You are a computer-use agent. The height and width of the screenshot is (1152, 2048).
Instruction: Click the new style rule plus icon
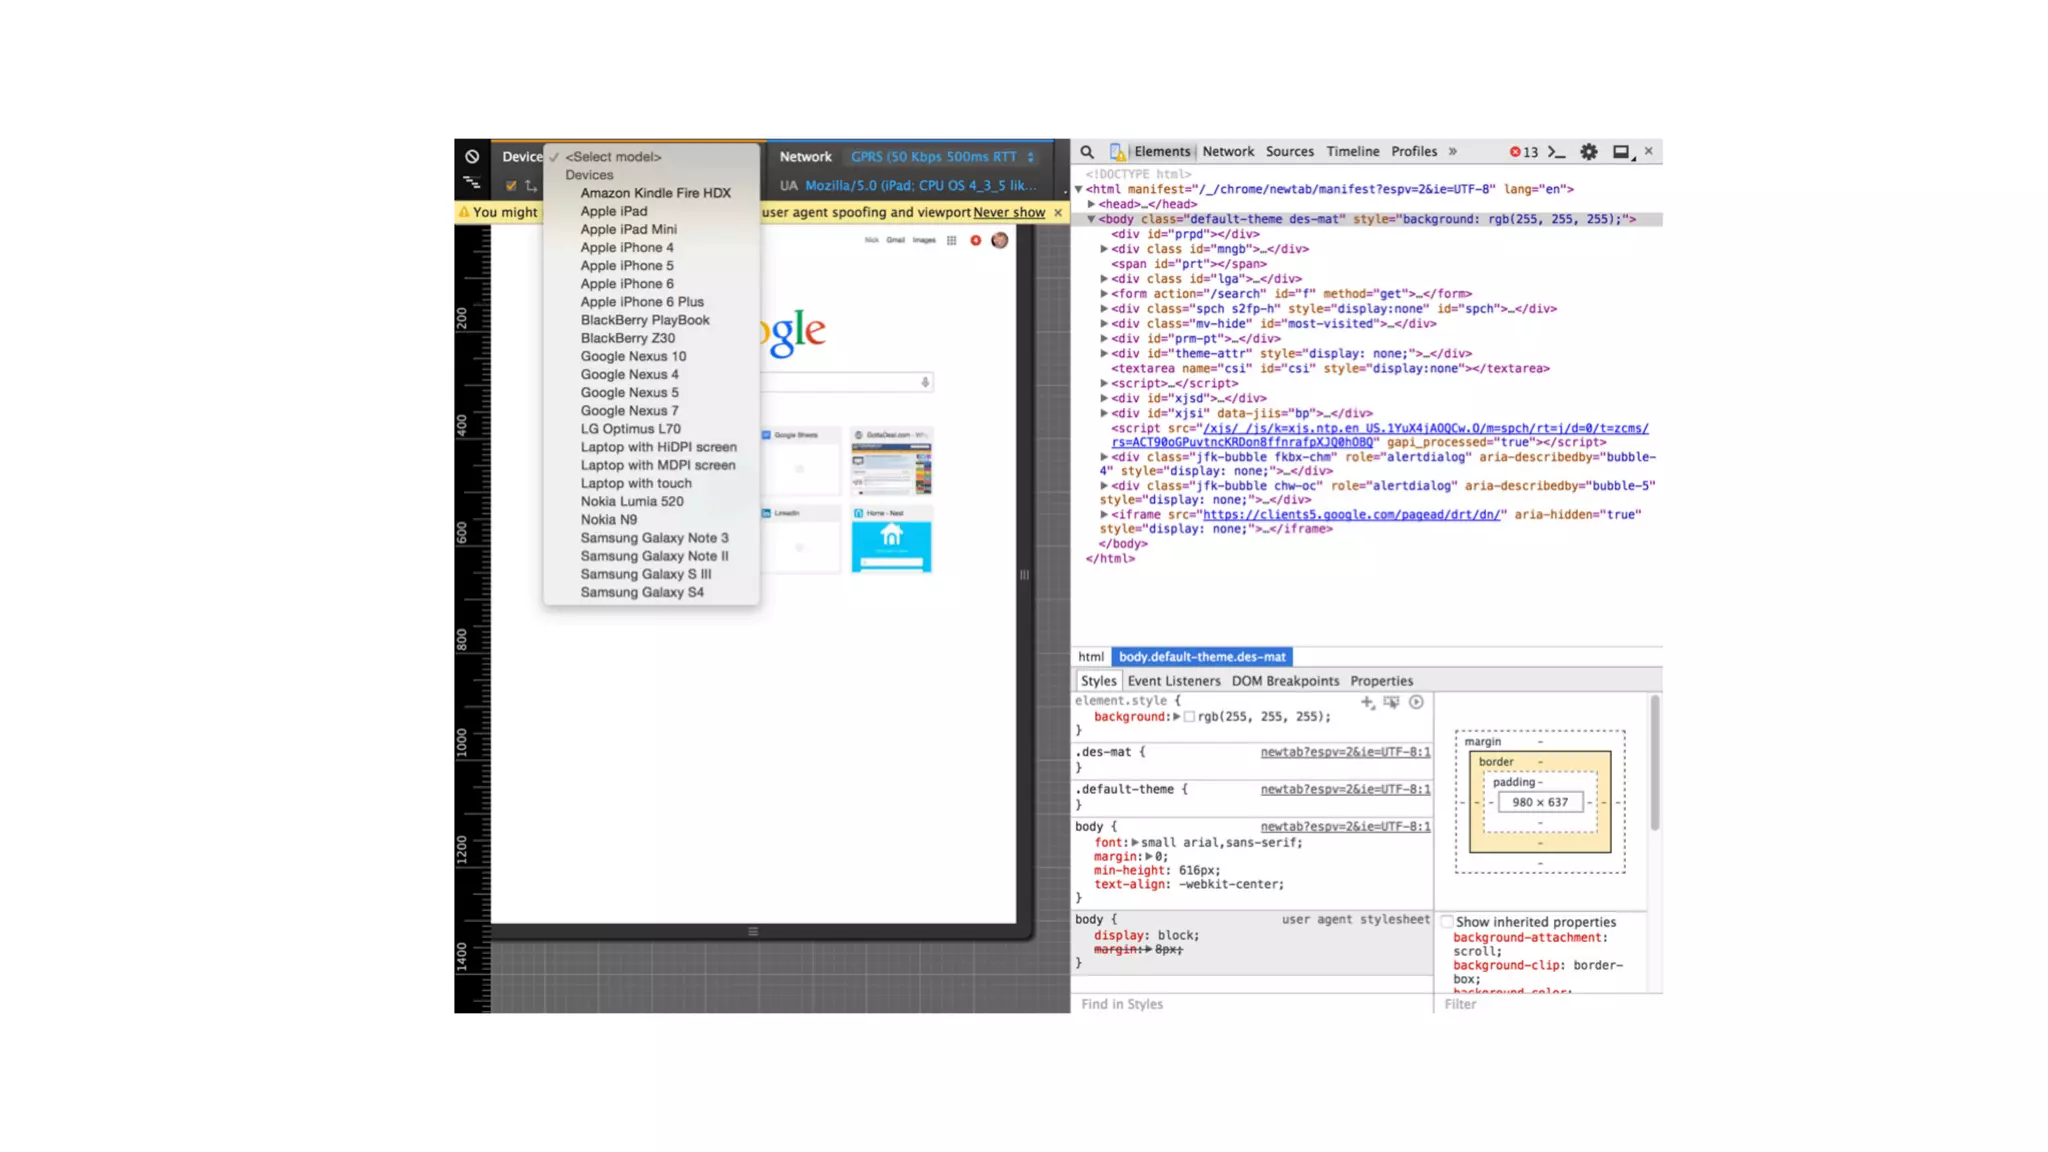tap(1367, 702)
